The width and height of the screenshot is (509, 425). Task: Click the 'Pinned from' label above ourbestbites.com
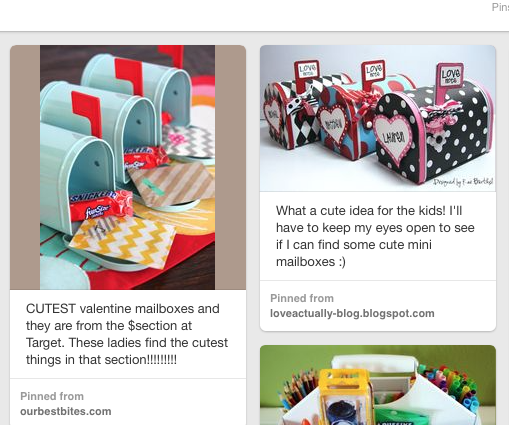[x=52, y=396]
